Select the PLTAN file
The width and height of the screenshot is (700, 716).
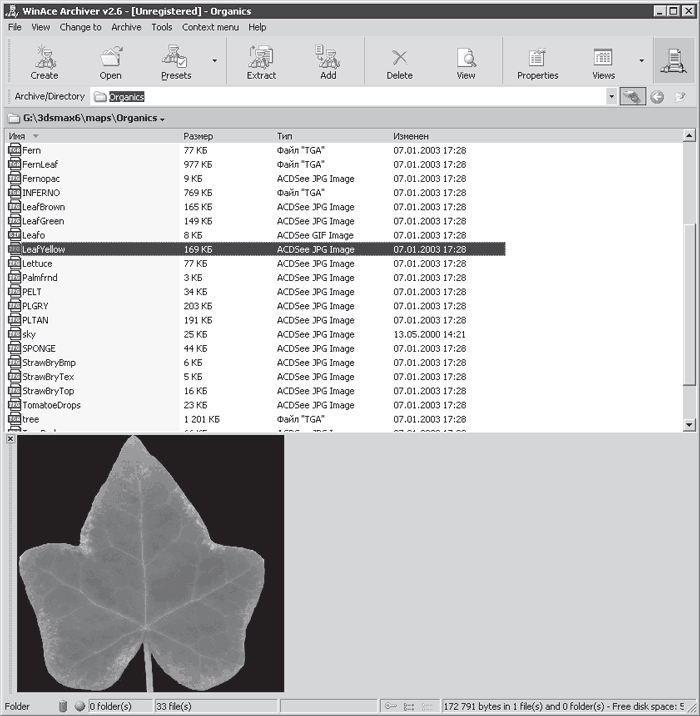pos(257,320)
